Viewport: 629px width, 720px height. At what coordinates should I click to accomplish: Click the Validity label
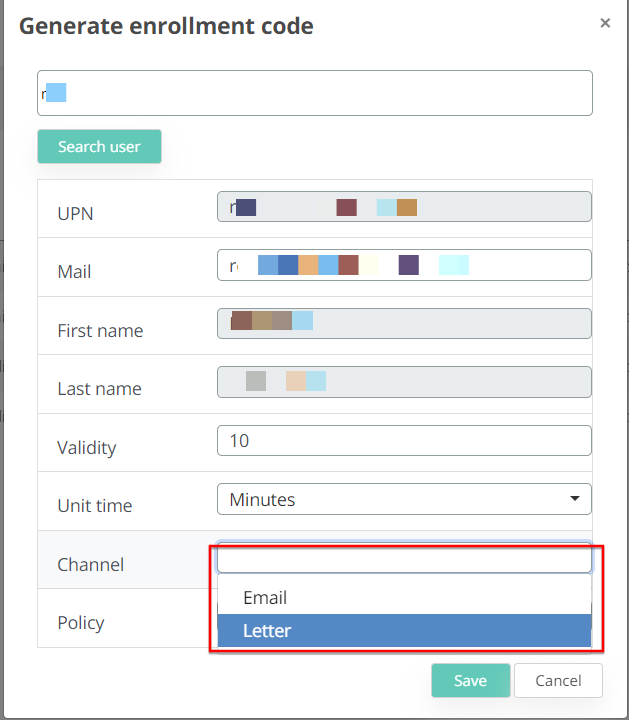pyautogui.click(x=87, y=448)
